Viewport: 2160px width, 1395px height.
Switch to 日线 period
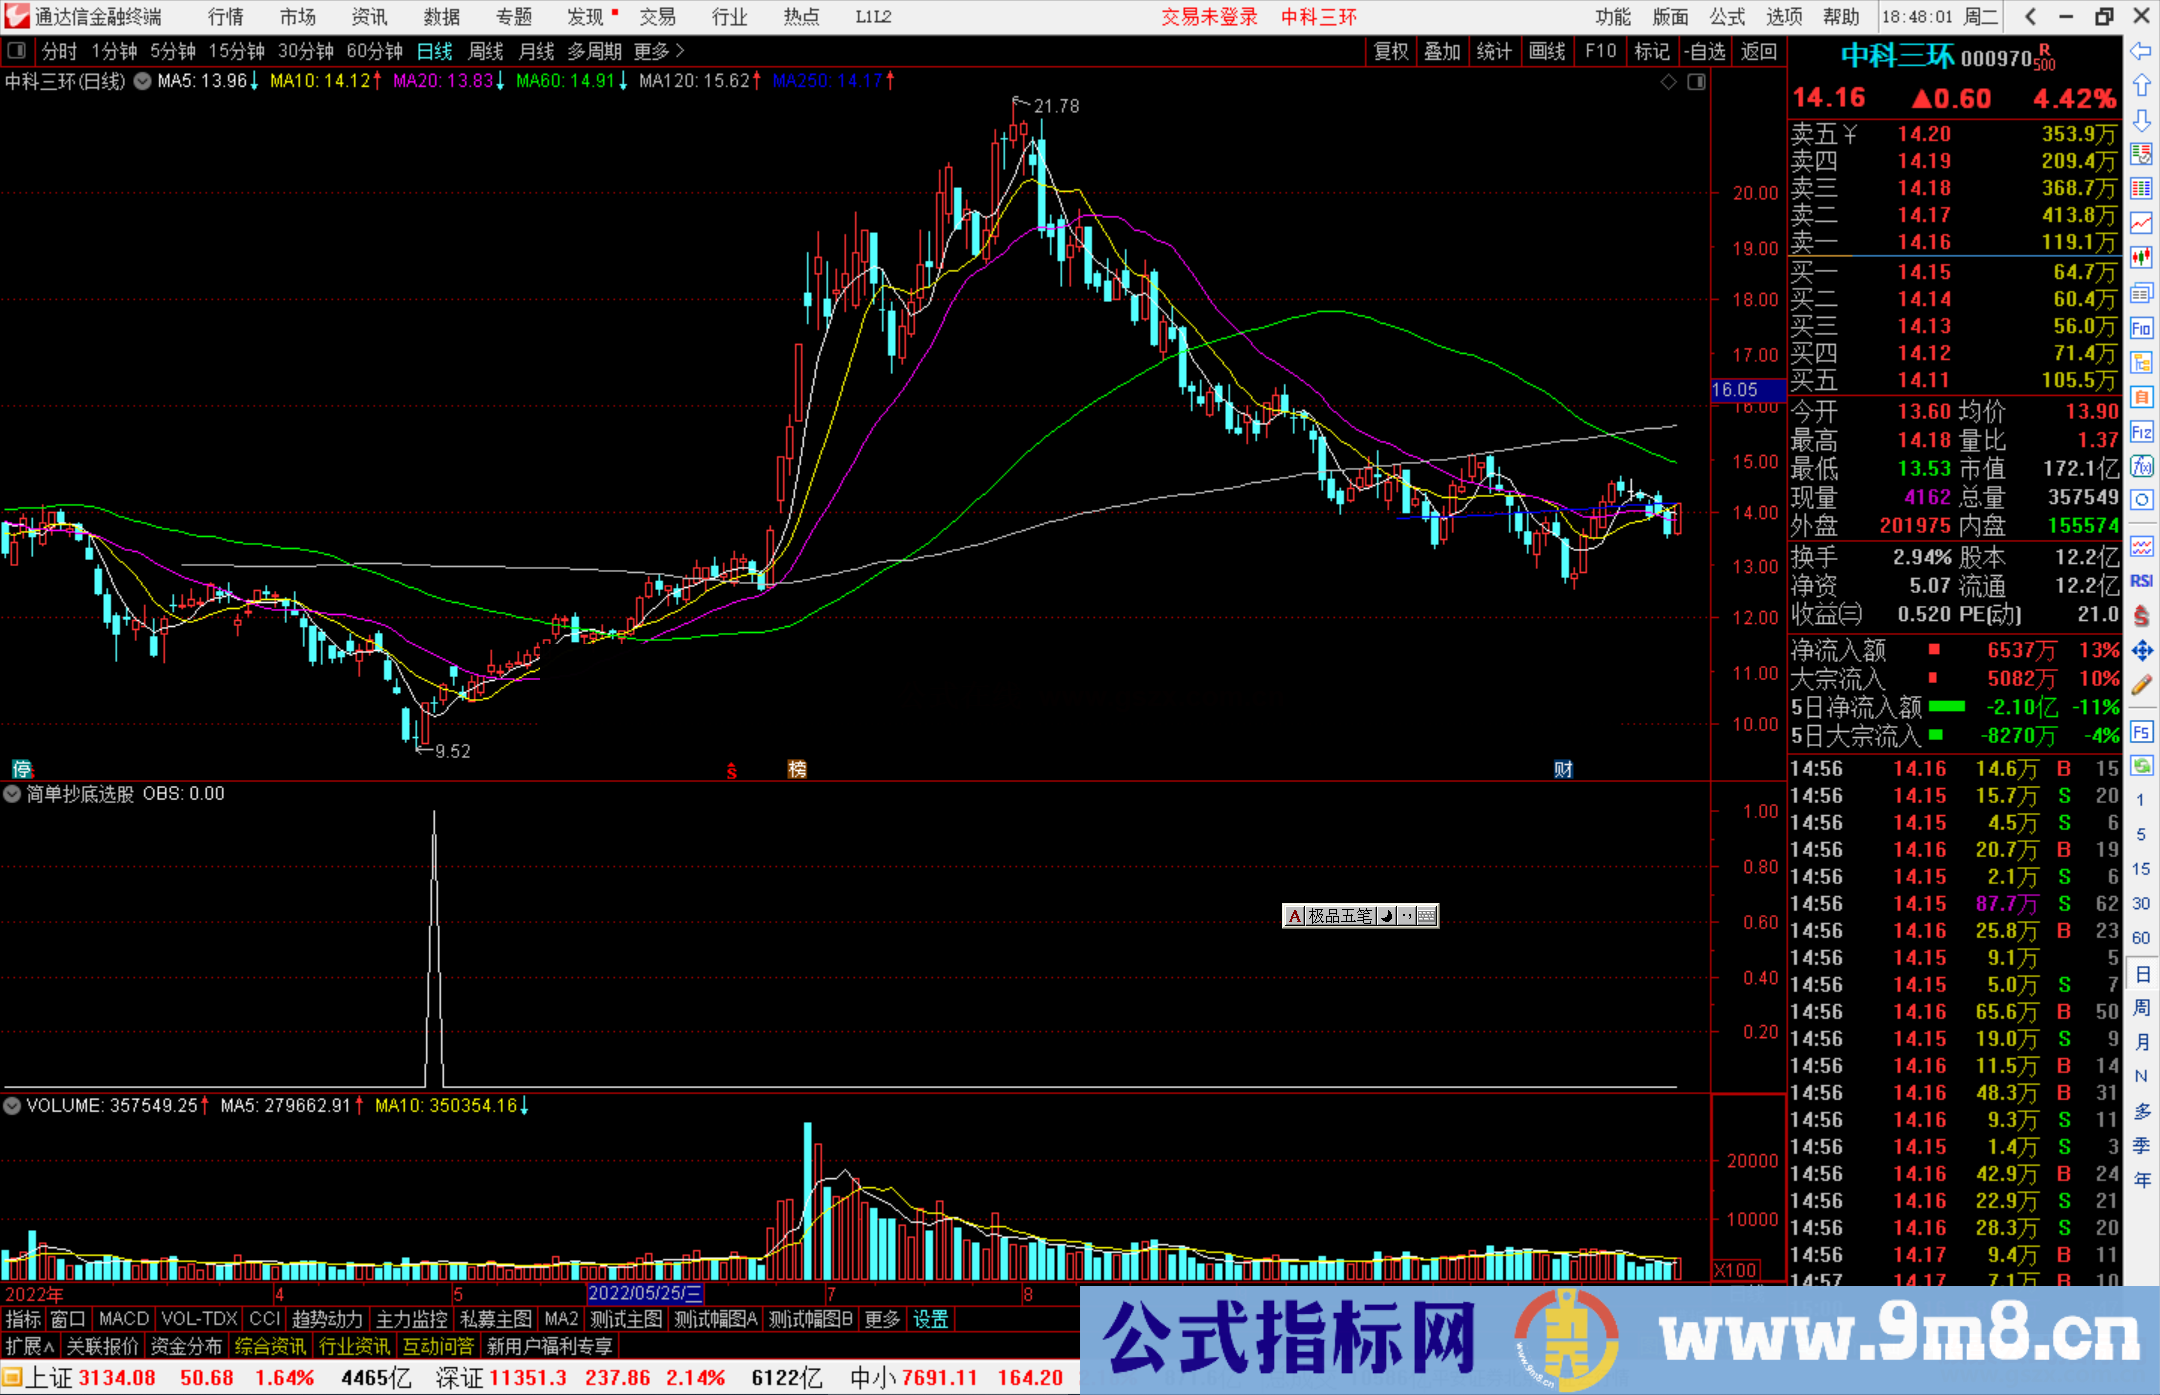[x=435, y=51]
